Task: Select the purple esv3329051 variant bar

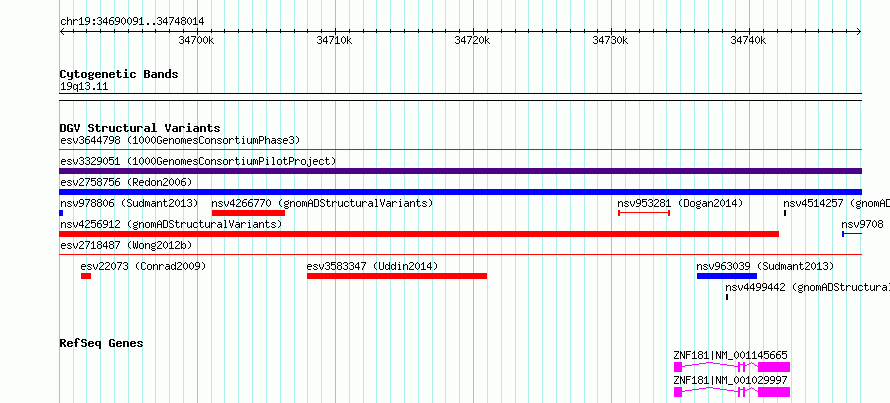Action: tap(460, 171)
